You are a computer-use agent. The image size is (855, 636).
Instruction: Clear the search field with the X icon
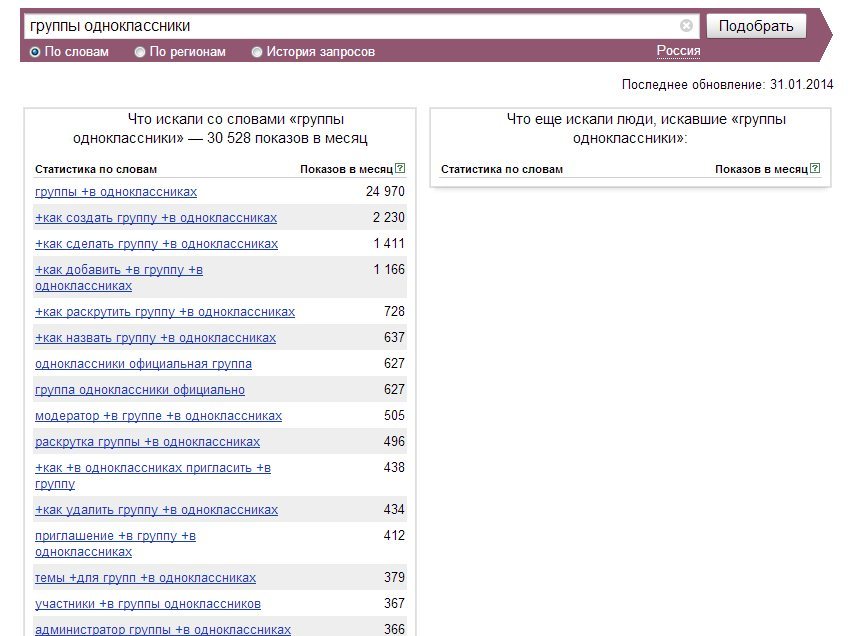[x=687, y=26]
